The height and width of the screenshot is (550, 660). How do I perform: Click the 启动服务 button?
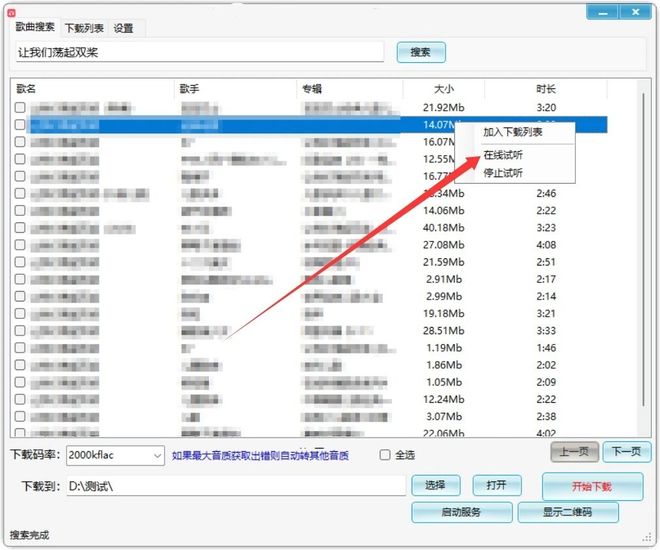[462, 512]
